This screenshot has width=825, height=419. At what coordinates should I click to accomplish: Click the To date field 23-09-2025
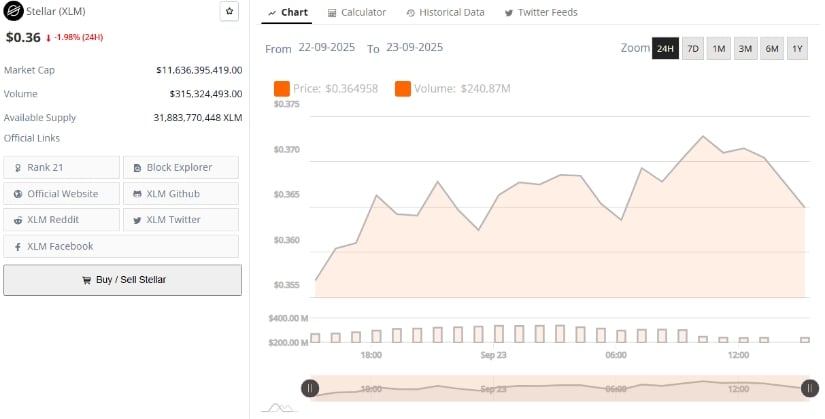coord(415,47)
